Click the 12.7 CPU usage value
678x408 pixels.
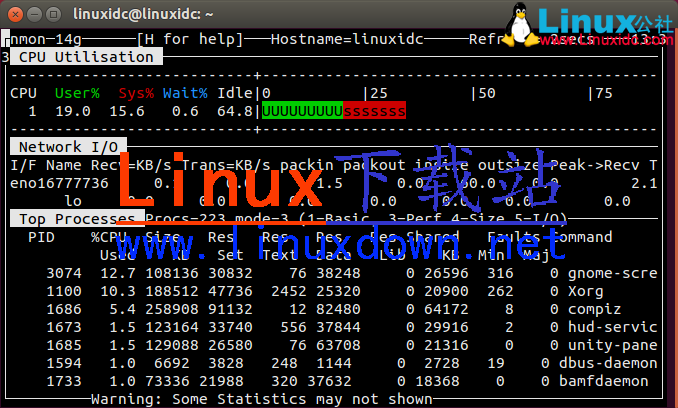click(118, 273)
